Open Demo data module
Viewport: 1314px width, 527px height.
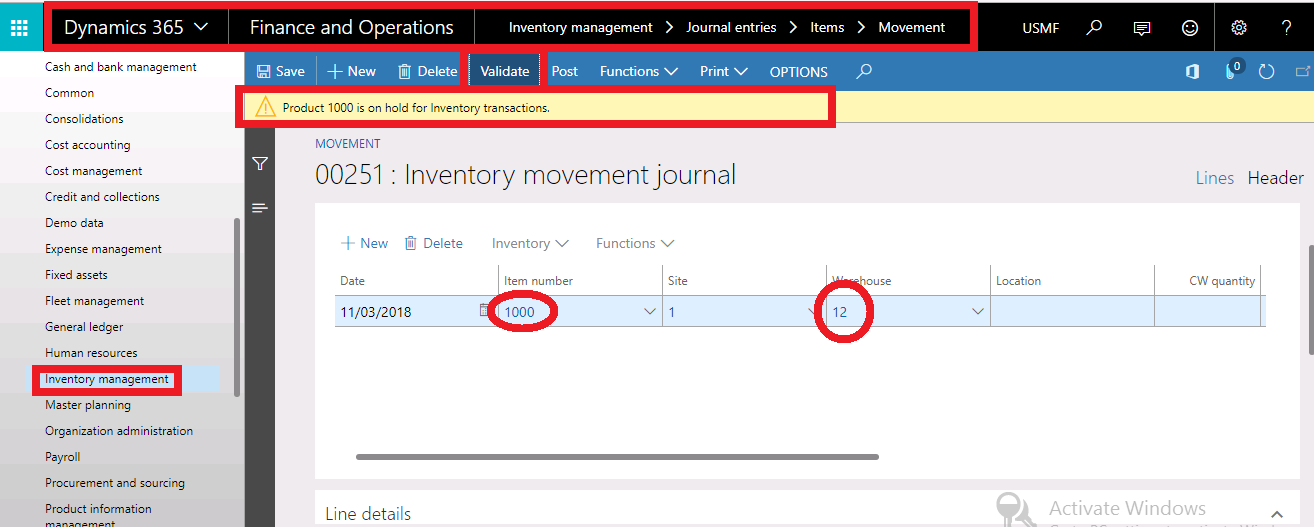[x=74, y=223]
